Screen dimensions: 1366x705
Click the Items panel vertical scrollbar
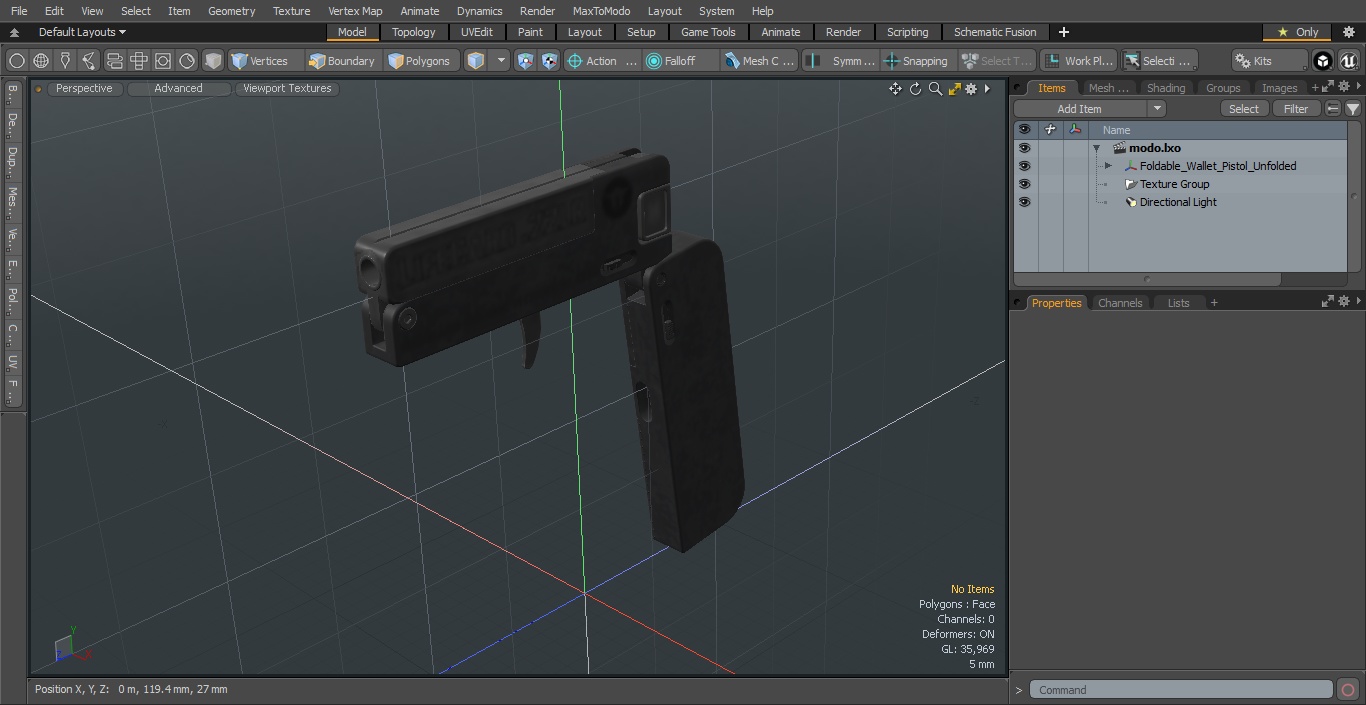coord(1355,197)
